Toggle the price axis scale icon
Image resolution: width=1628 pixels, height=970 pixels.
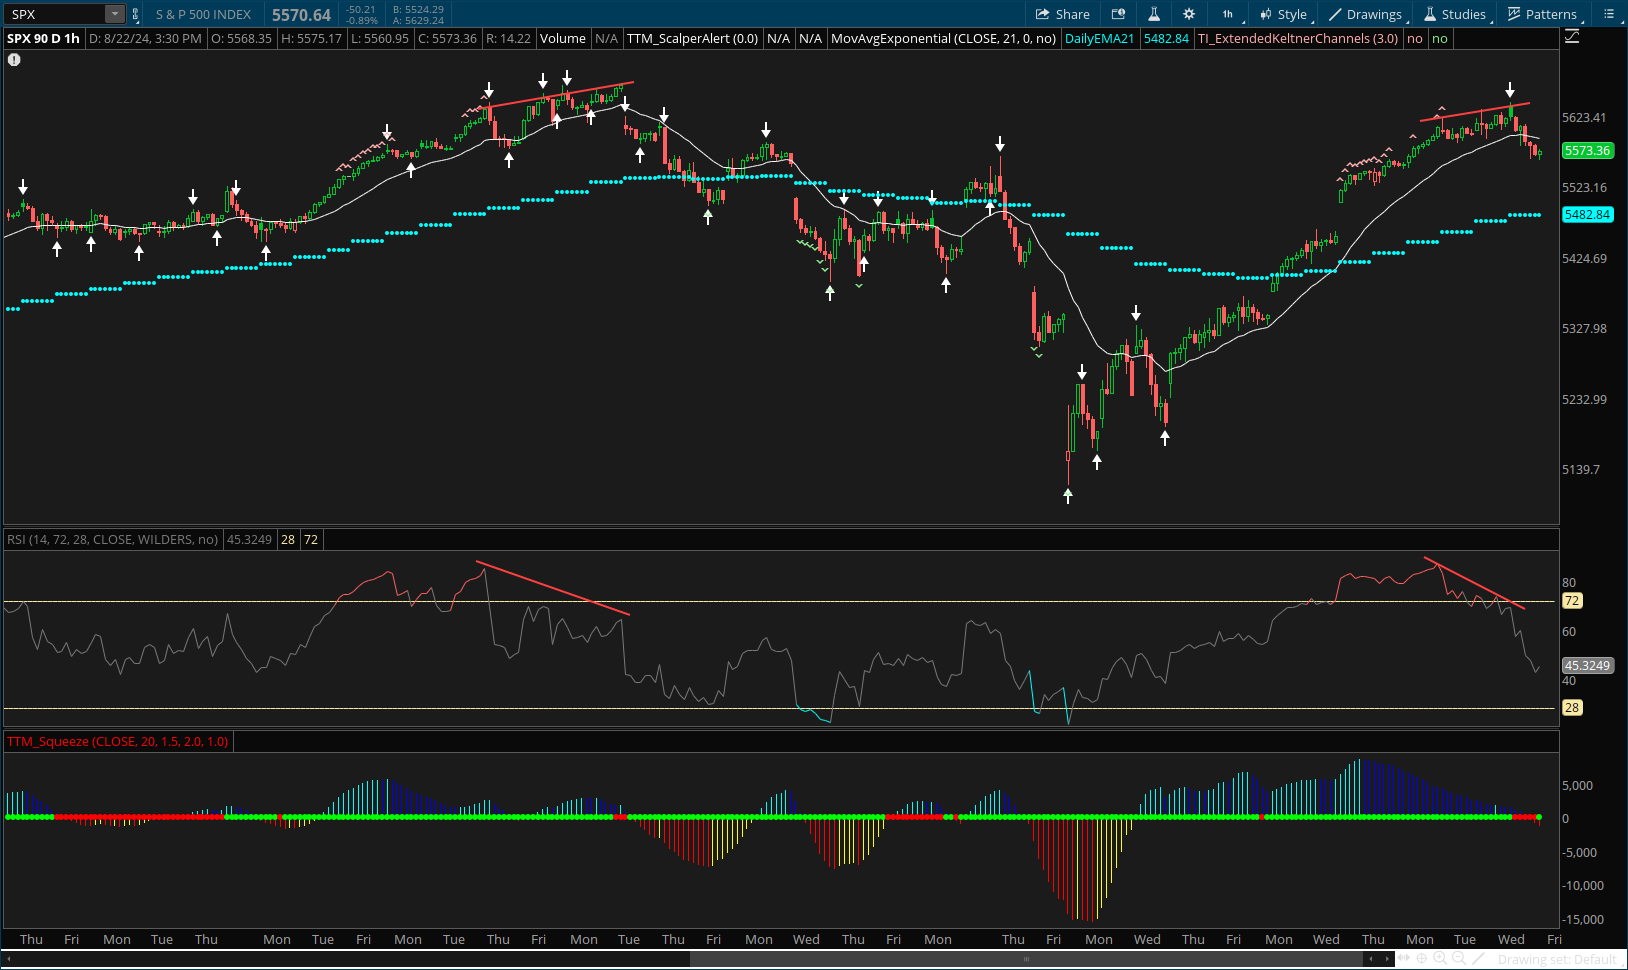(1572, 37)
